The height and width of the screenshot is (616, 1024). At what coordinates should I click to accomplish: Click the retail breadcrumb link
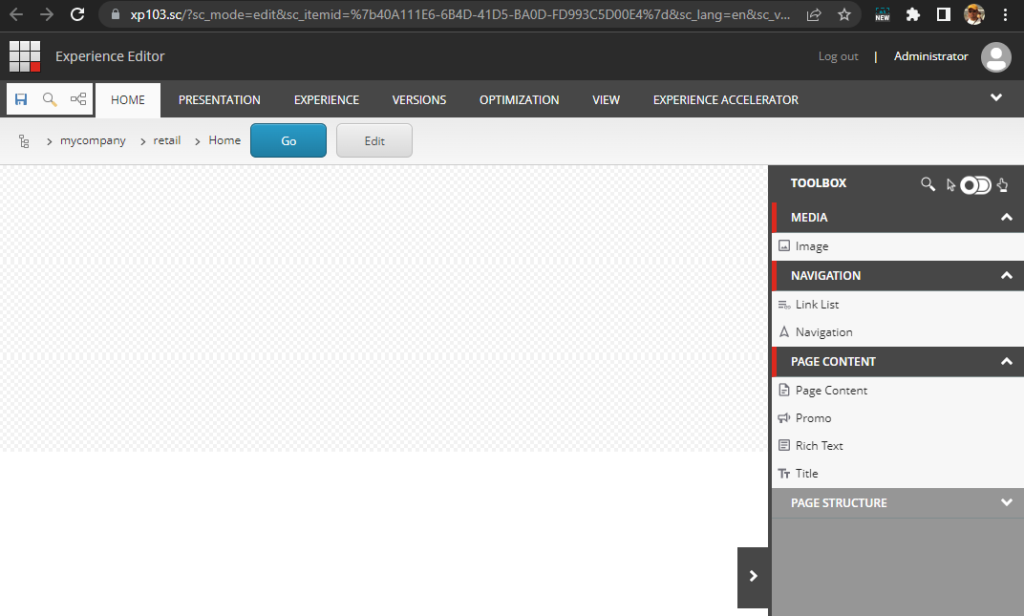[x=167, y=140]
